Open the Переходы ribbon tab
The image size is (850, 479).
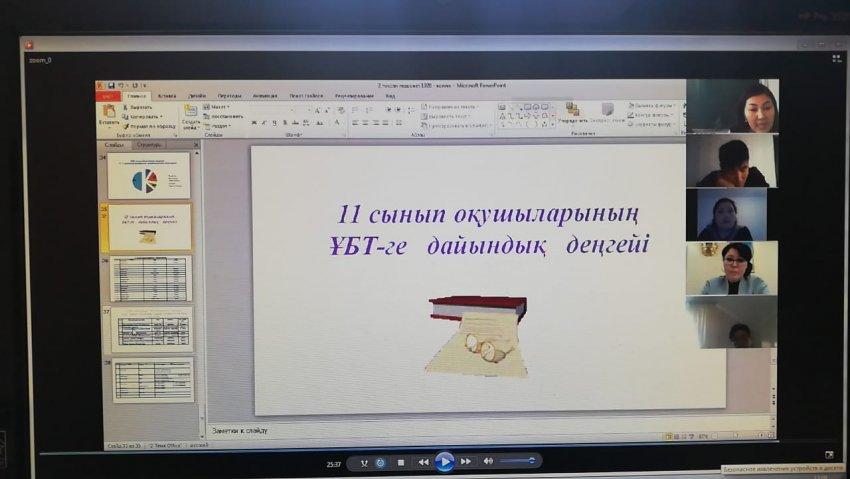[229, 96]
